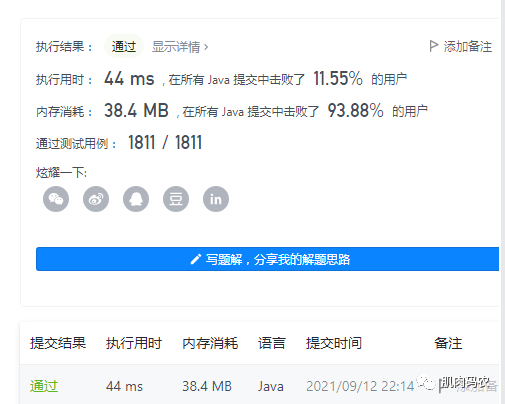Click the 1811 / 1811 test cases value
This screenshot has width=505, height=404.
(x=165, y=143)
